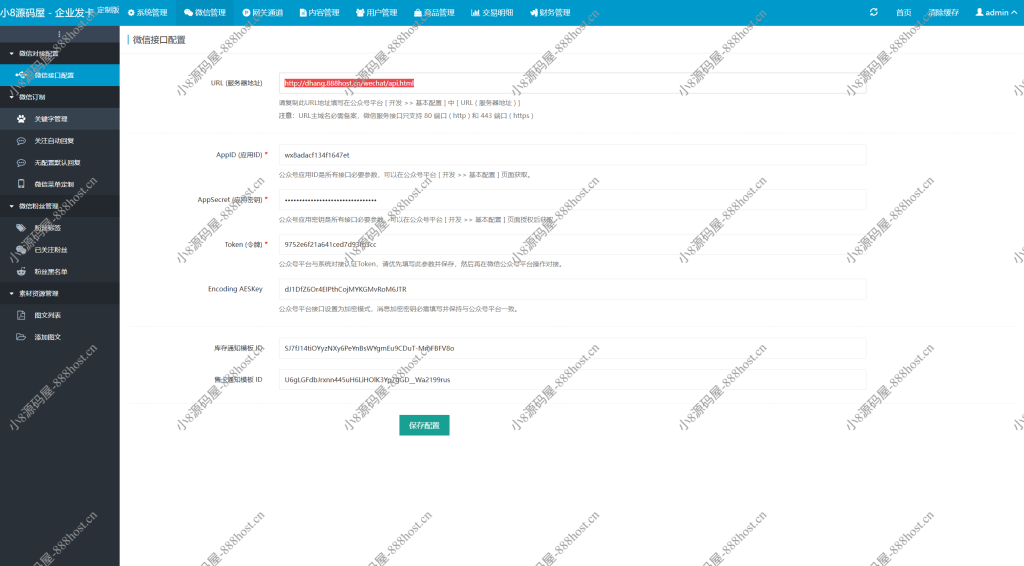Toggle sidebar via the three-dot handle
Image resolution: width=1024 pixels, height=566 pixels.
(59, 35)
